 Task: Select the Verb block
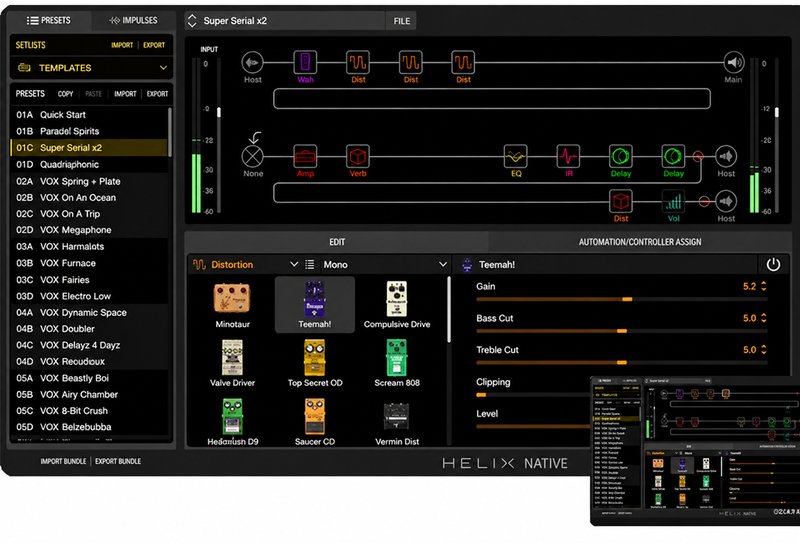click(x=358, y=156)
